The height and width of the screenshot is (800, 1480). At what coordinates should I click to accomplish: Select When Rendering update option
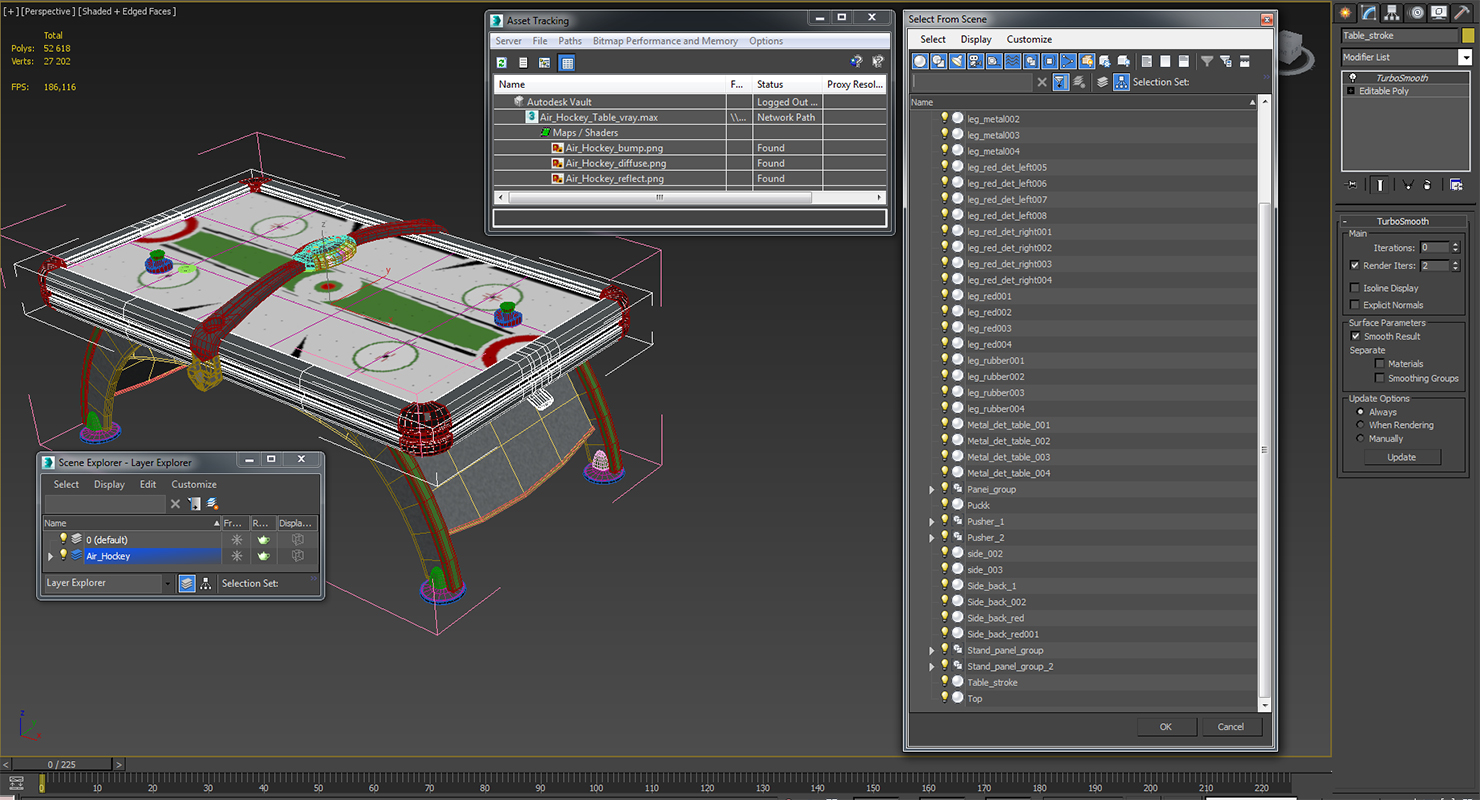pos(1360,425)
